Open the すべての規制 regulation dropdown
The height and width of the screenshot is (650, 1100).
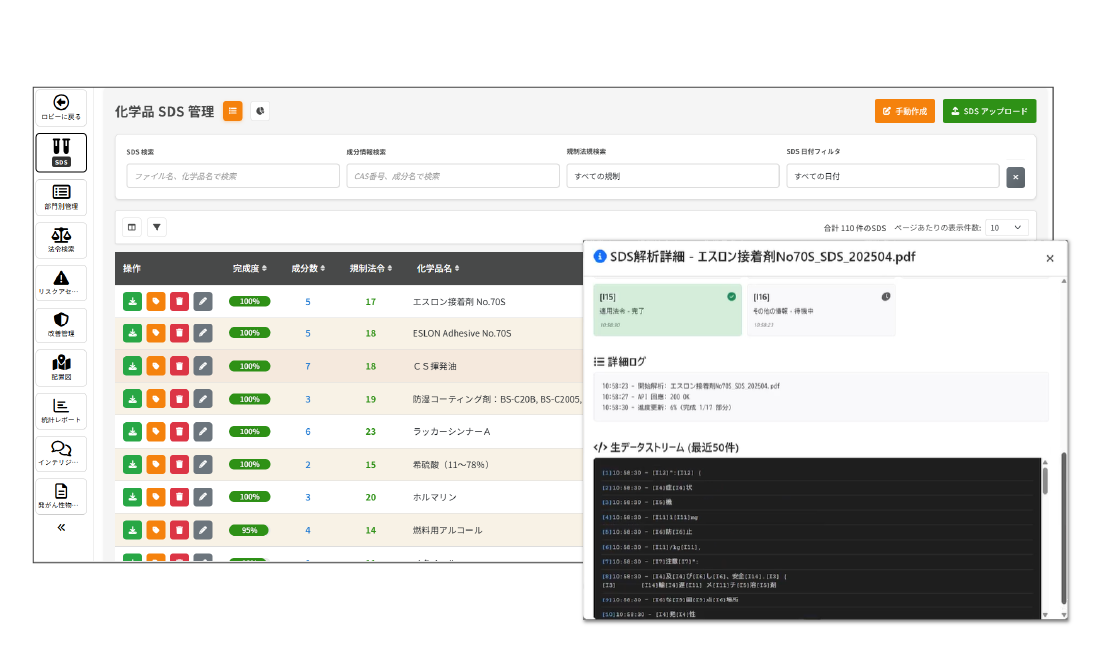pos(672,176)
